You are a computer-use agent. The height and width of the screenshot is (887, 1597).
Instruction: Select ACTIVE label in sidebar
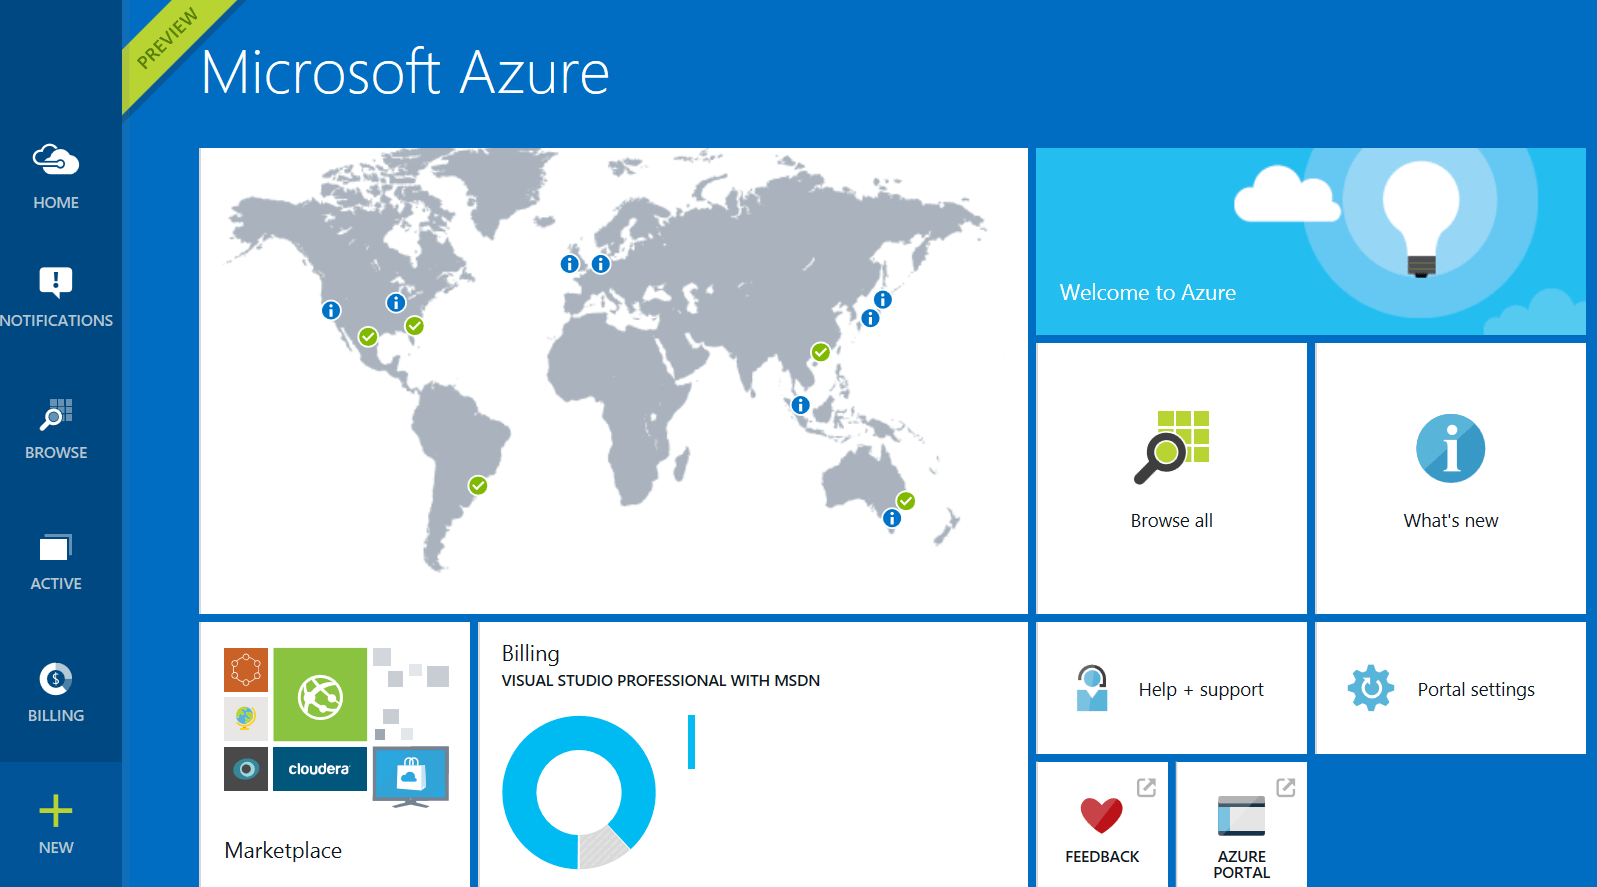coord(56,583)
